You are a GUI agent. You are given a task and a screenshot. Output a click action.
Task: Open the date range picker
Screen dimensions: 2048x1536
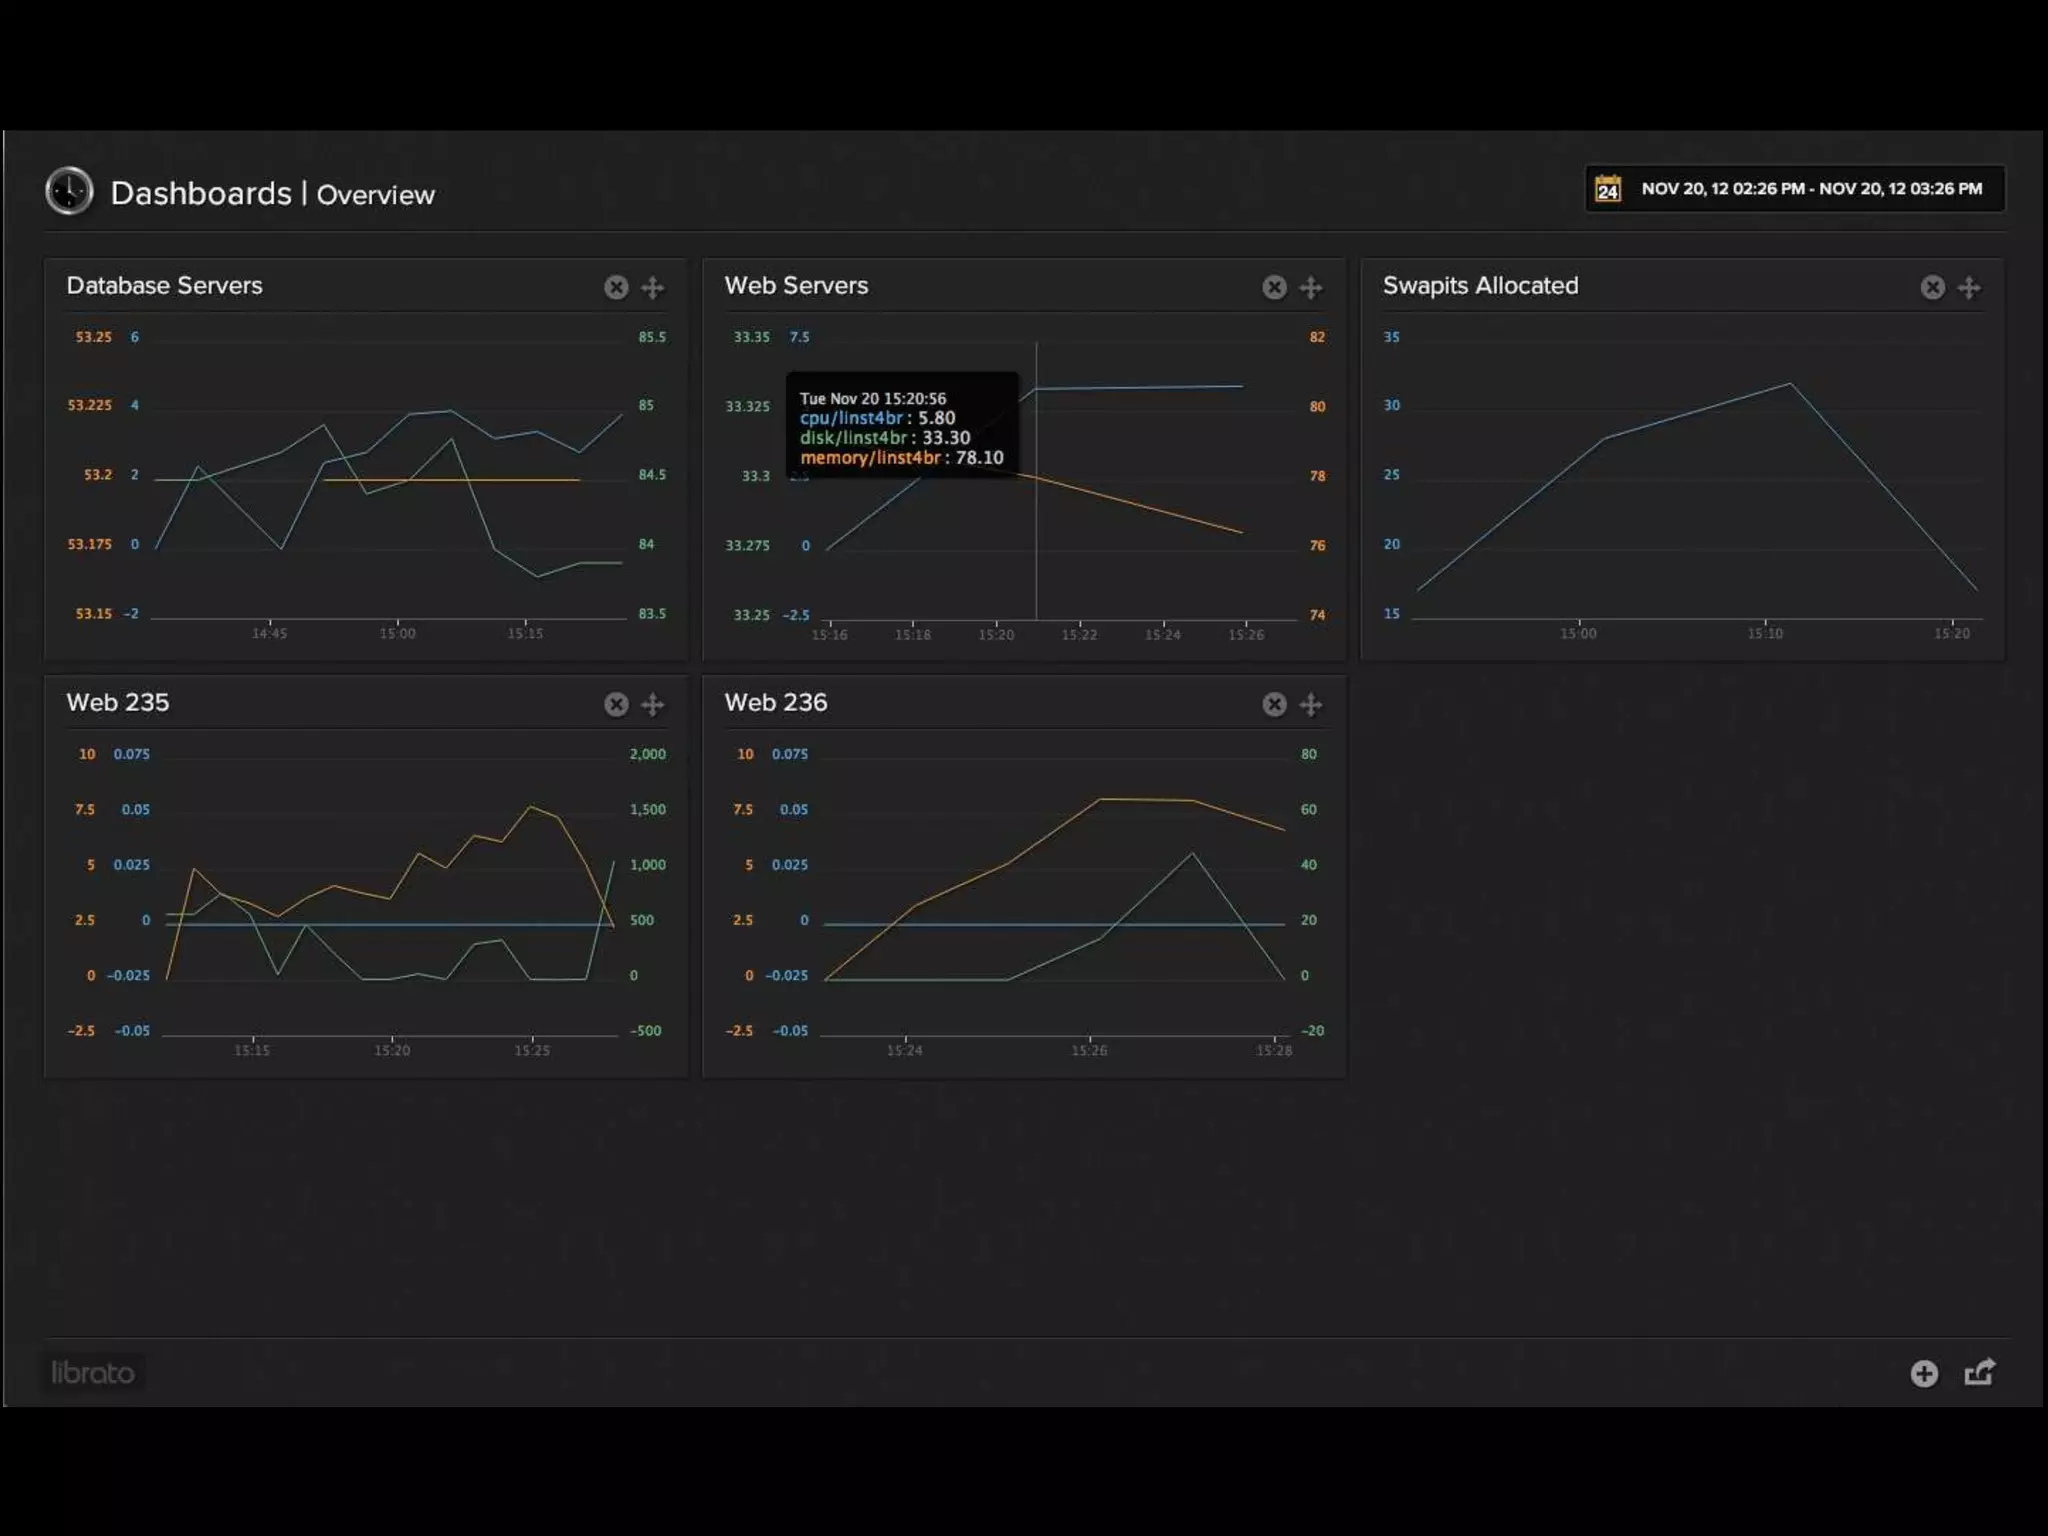tap(1810, 189)
